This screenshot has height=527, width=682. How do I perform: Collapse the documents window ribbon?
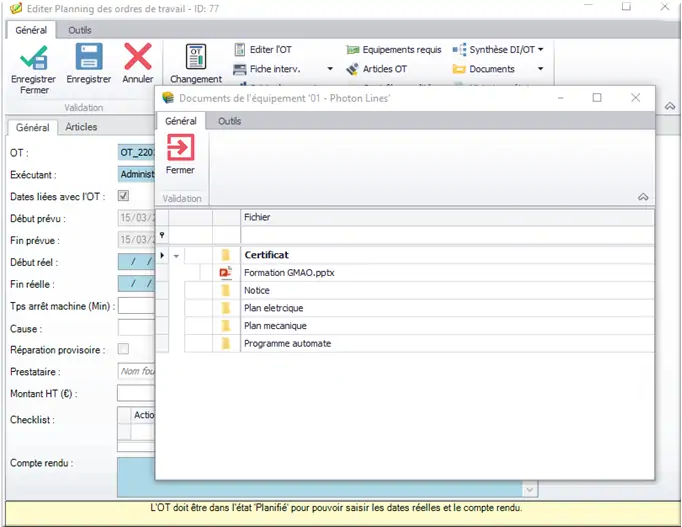642,197
